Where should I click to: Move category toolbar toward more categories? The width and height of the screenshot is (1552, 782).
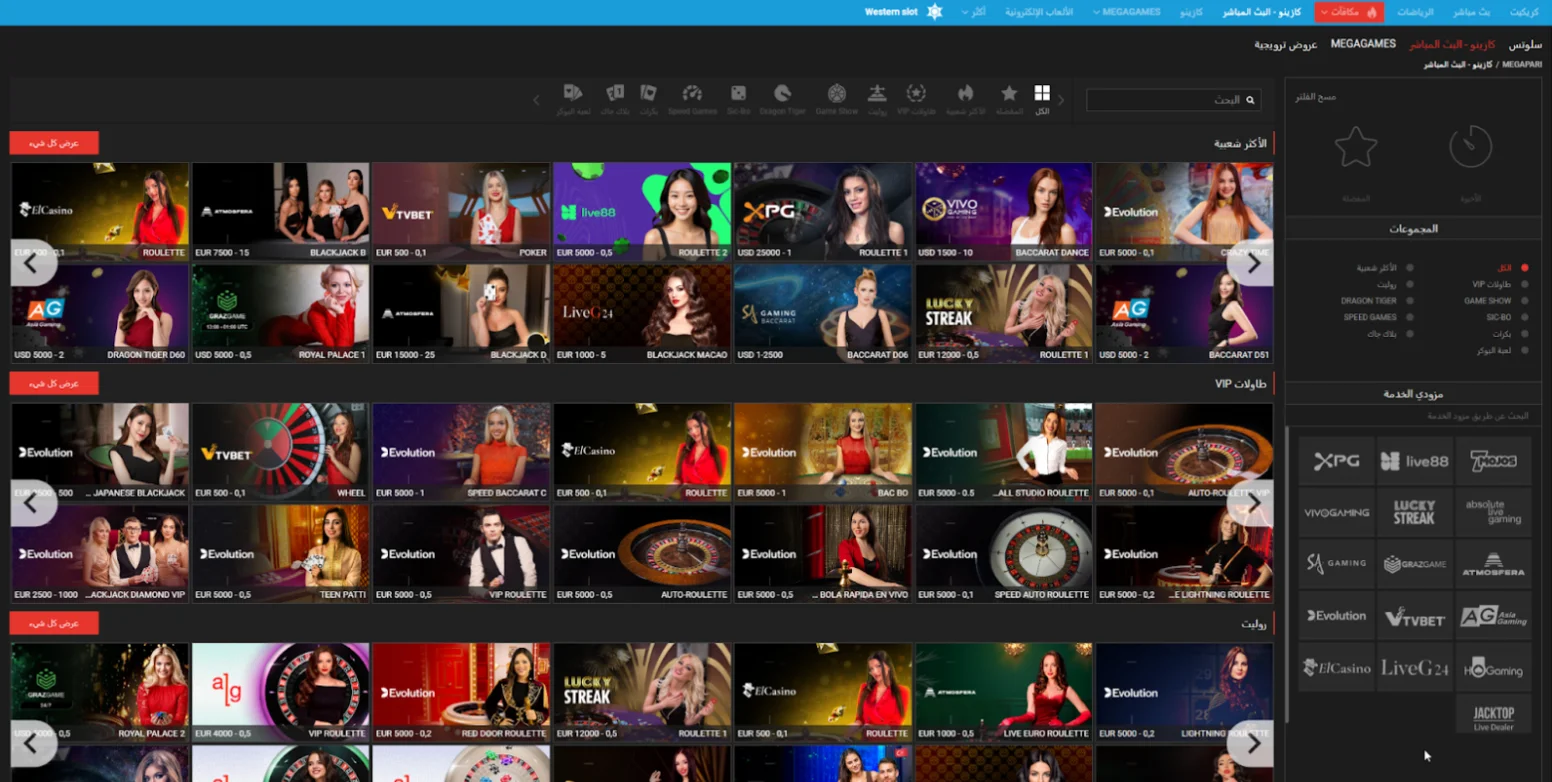pyautogui.click(x=537, y=100)
